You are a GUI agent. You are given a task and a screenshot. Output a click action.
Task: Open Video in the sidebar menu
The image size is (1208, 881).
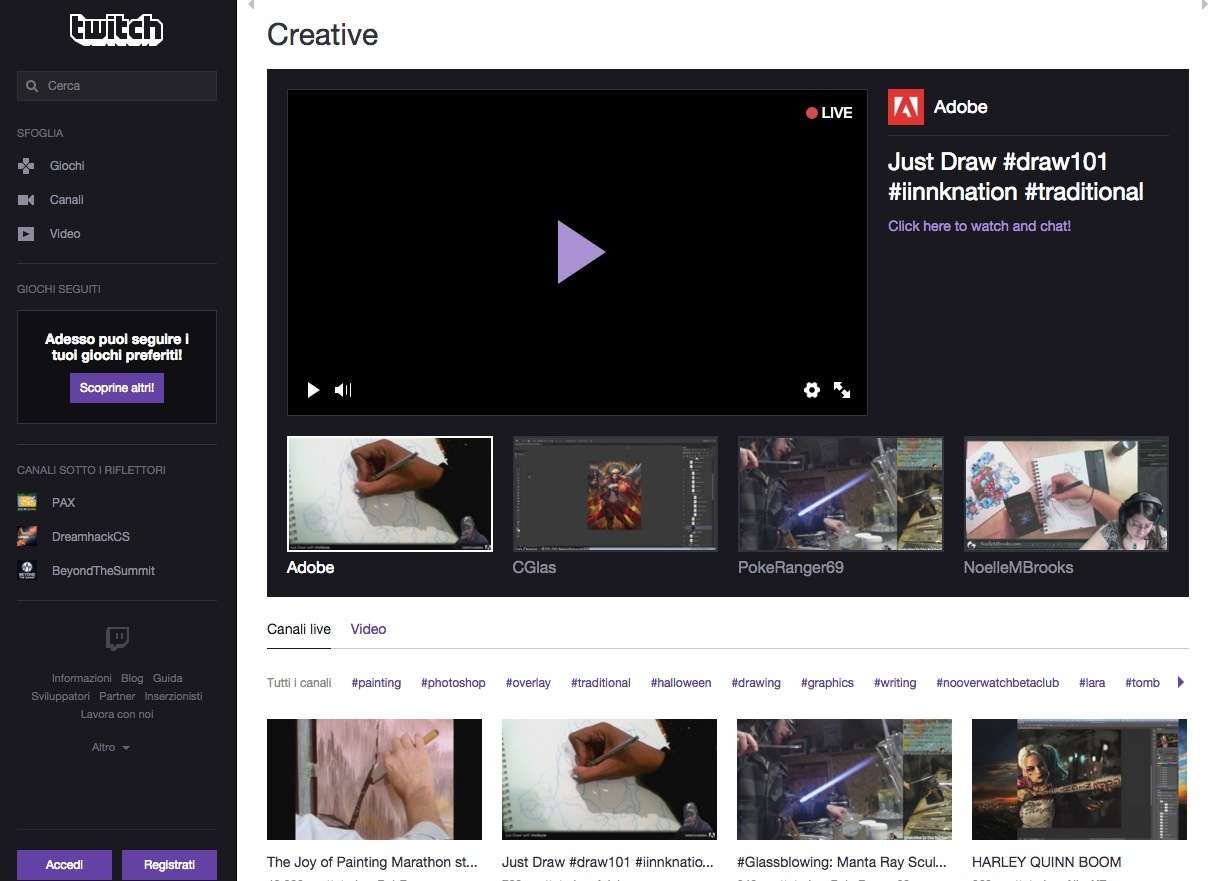pos(65,234)
